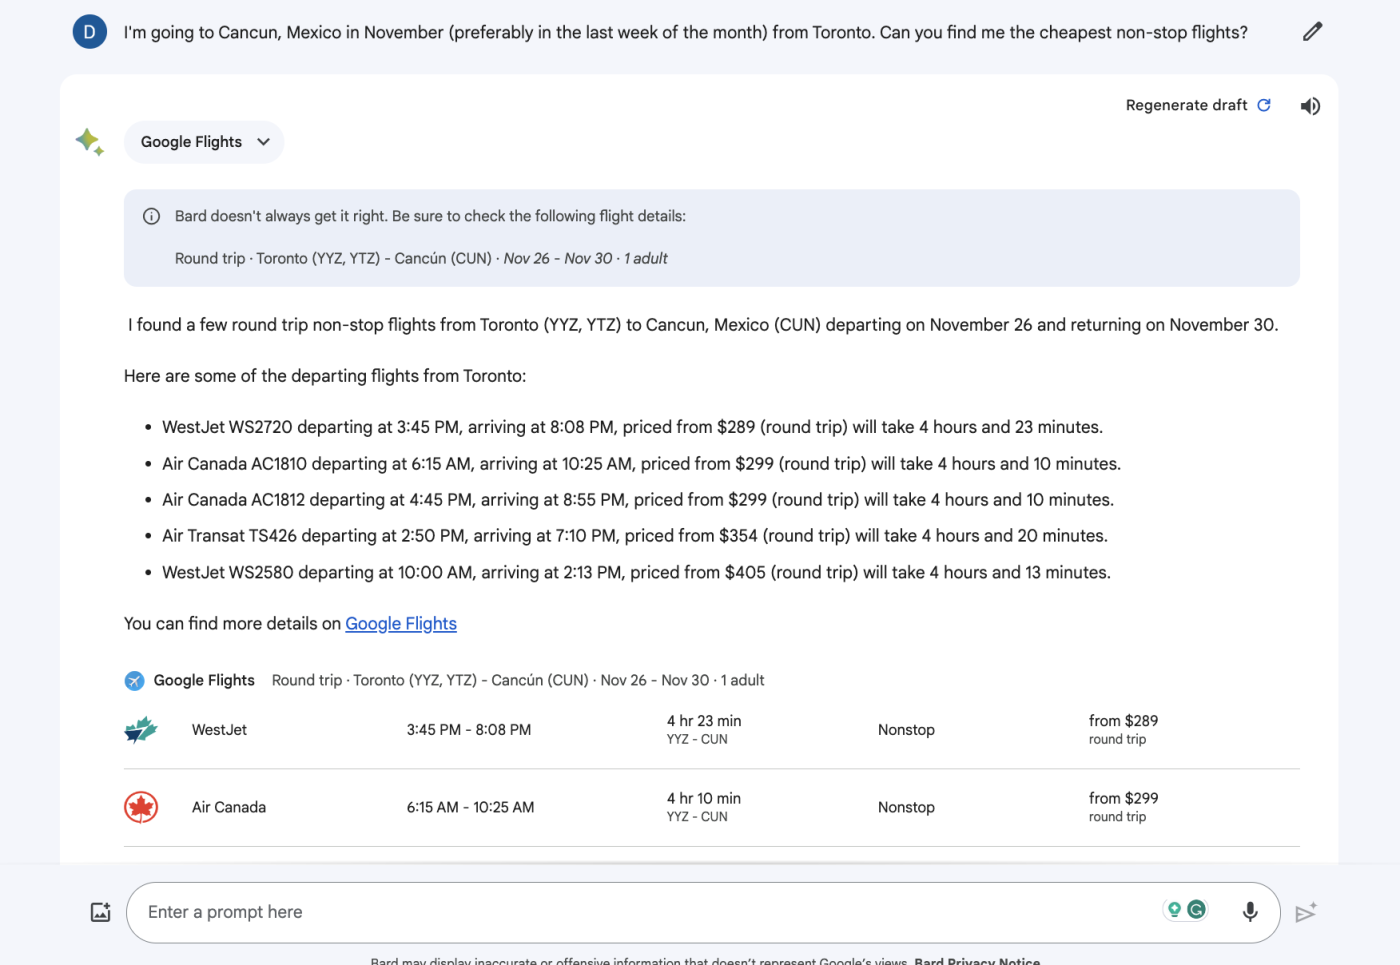The image size is (1400, 965).
Task: Click the '4 hr 23 min' duration text
Action: pyautogui.click(x=704, y=721)
